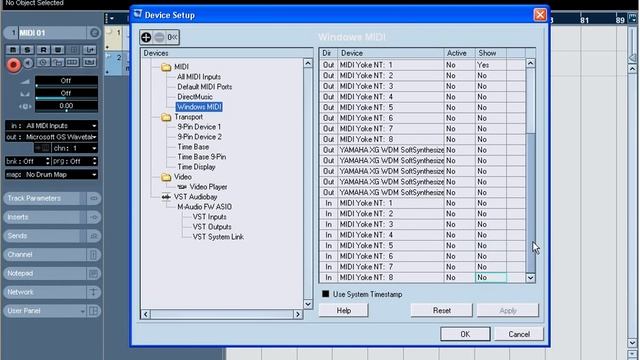This screenshot has width=640, height=360.
Task: Click the Notepad section icon
Action: pos(93,273)
